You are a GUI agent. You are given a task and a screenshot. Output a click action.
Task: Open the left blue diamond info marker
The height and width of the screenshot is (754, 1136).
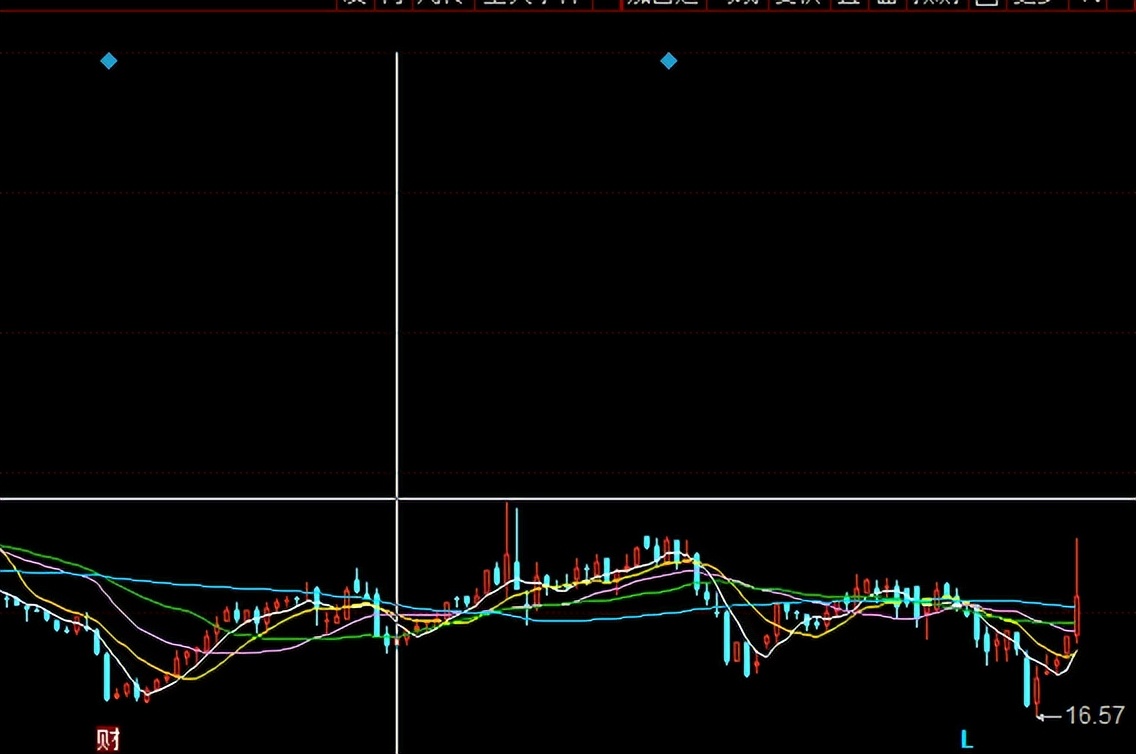[109, 61]
